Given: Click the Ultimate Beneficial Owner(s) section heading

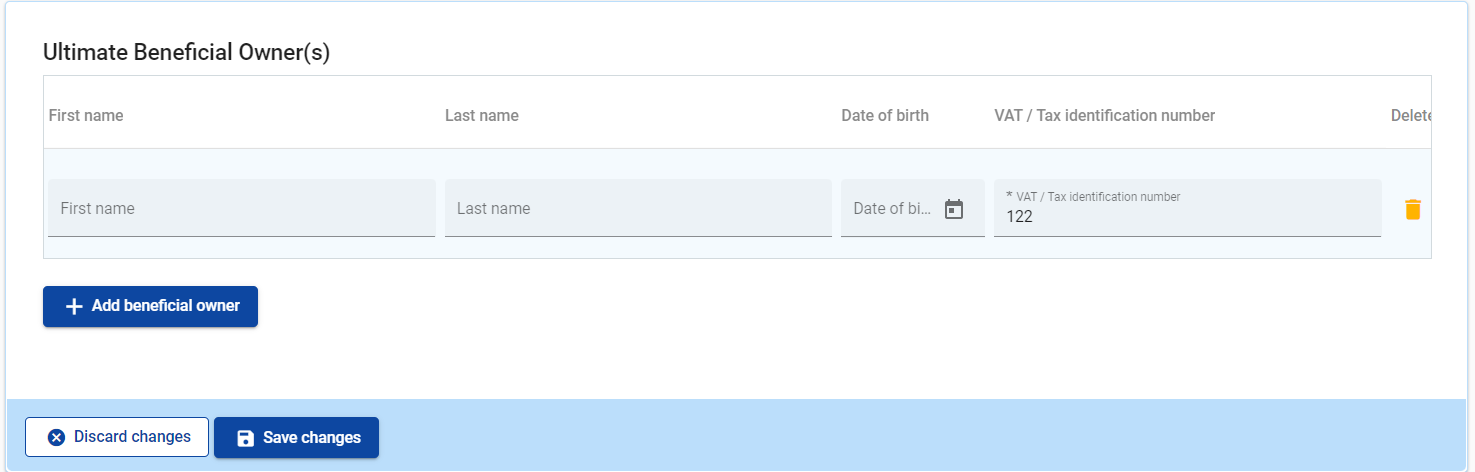Looking at the screenshot, I should 186,53.
